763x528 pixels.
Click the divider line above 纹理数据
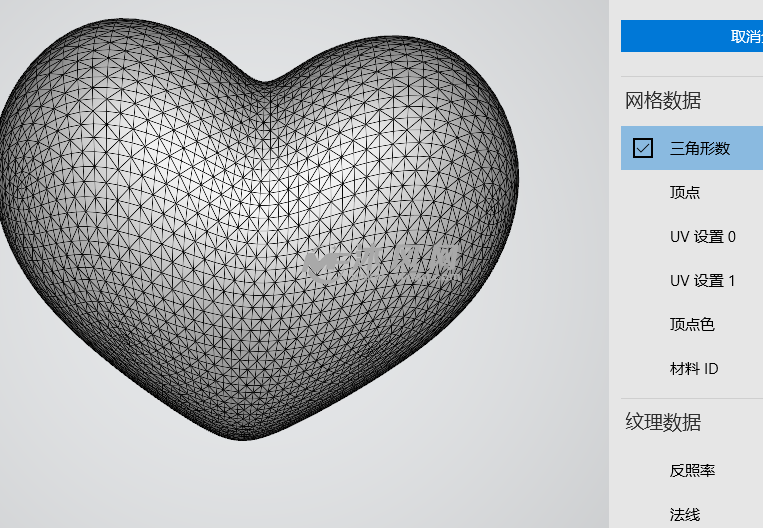tap(691, 398)
